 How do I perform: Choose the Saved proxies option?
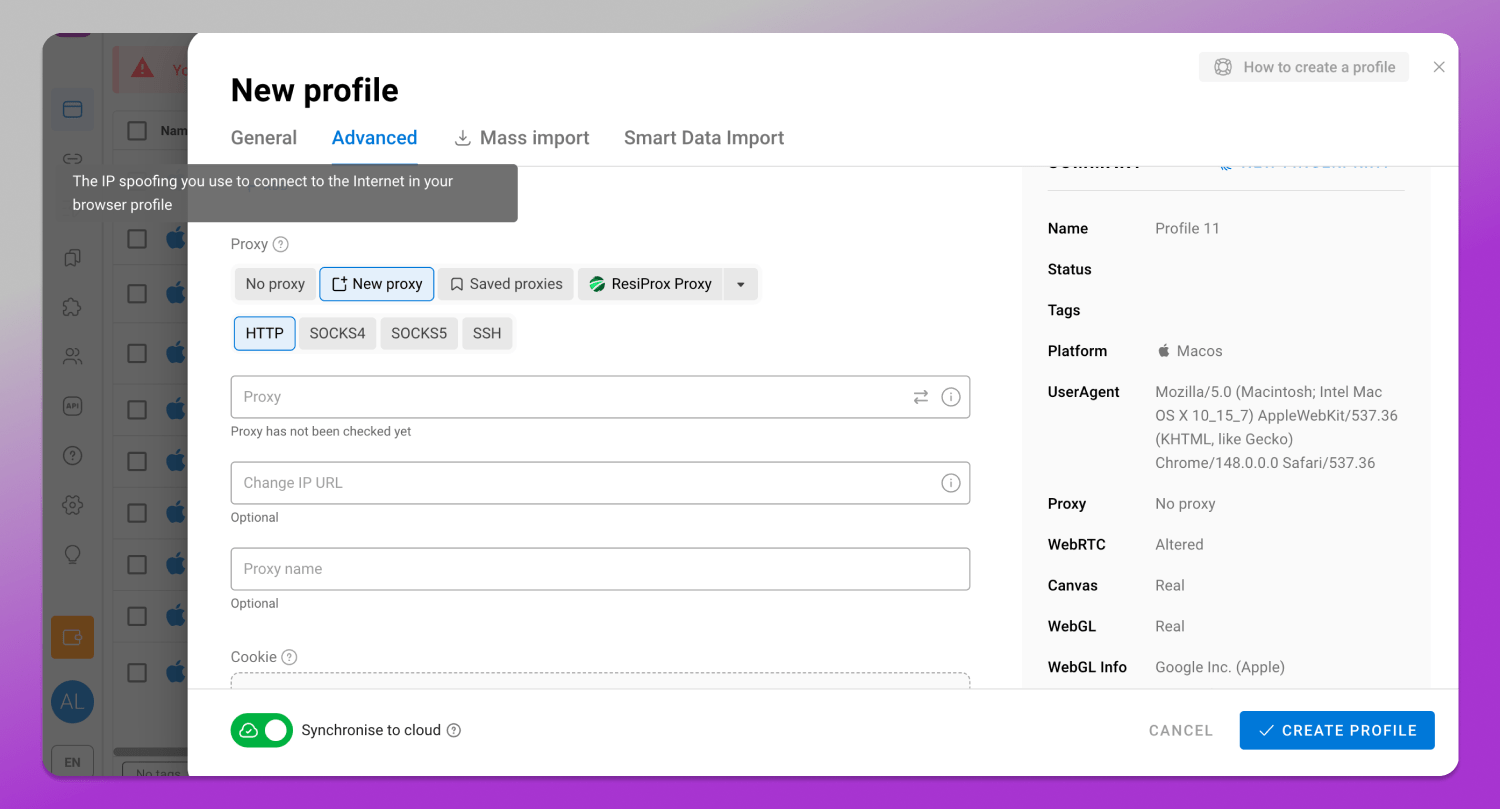pyautogui.click(x=506, y=284)
